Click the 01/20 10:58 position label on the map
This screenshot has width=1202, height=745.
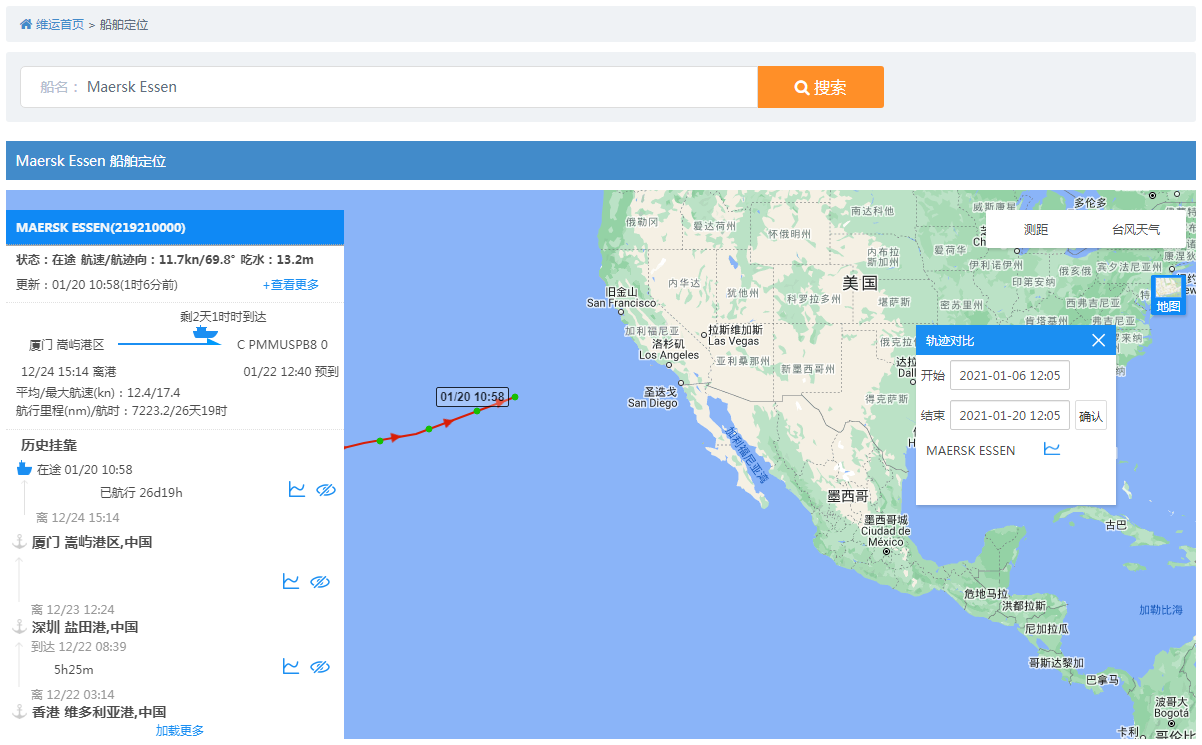(x=472, y=396)
